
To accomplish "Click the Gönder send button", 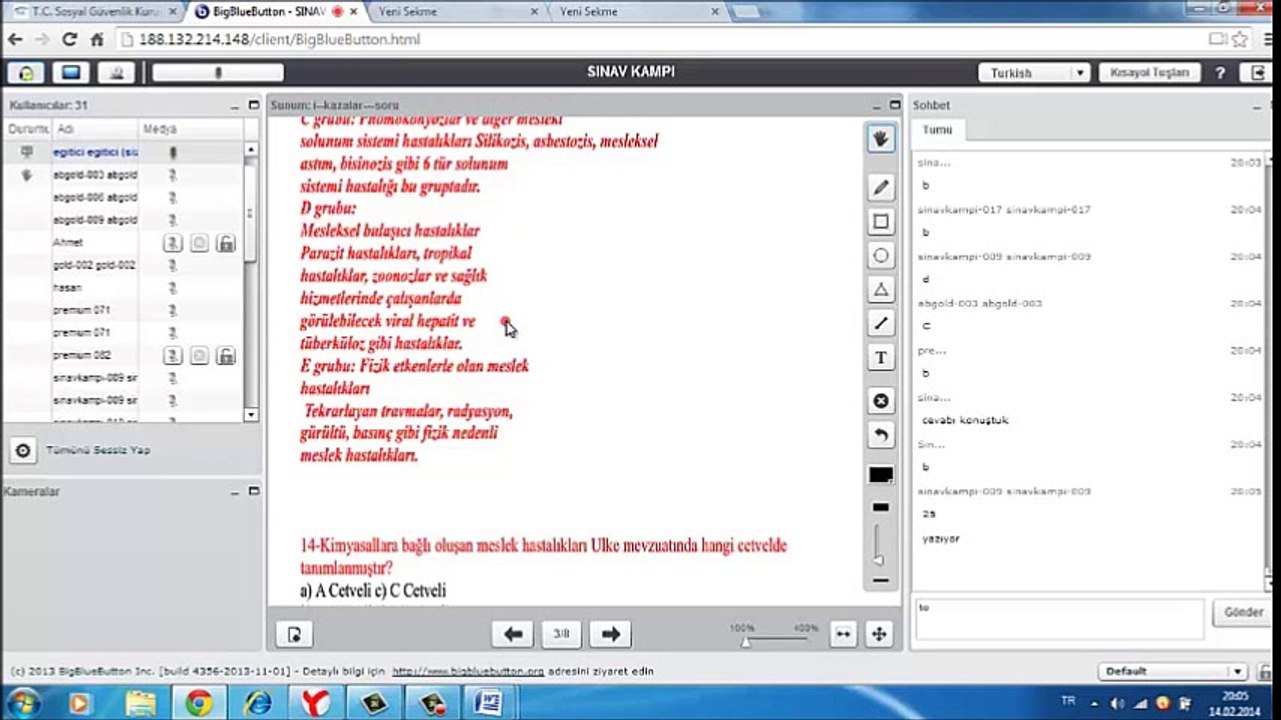I will (x=1243, y=612).
